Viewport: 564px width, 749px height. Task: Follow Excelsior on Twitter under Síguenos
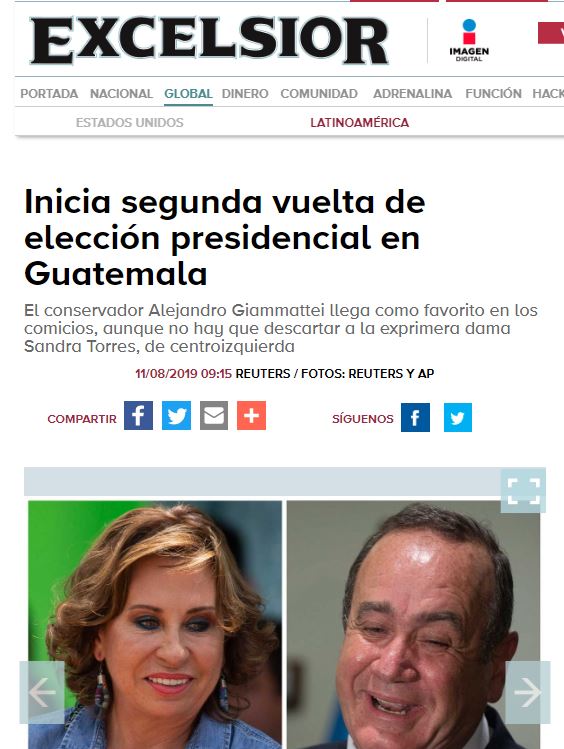coord(458,417)
